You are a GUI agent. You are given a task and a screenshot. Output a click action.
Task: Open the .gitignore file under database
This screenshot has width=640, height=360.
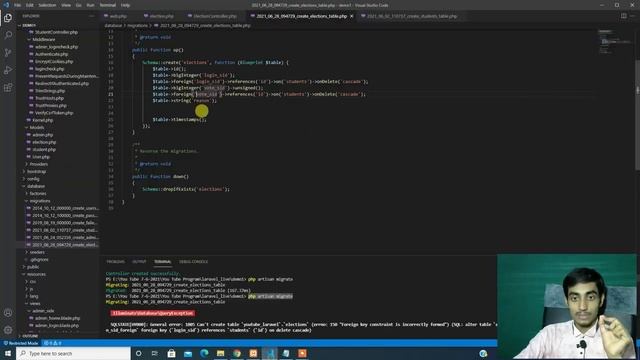click(39, 260)
